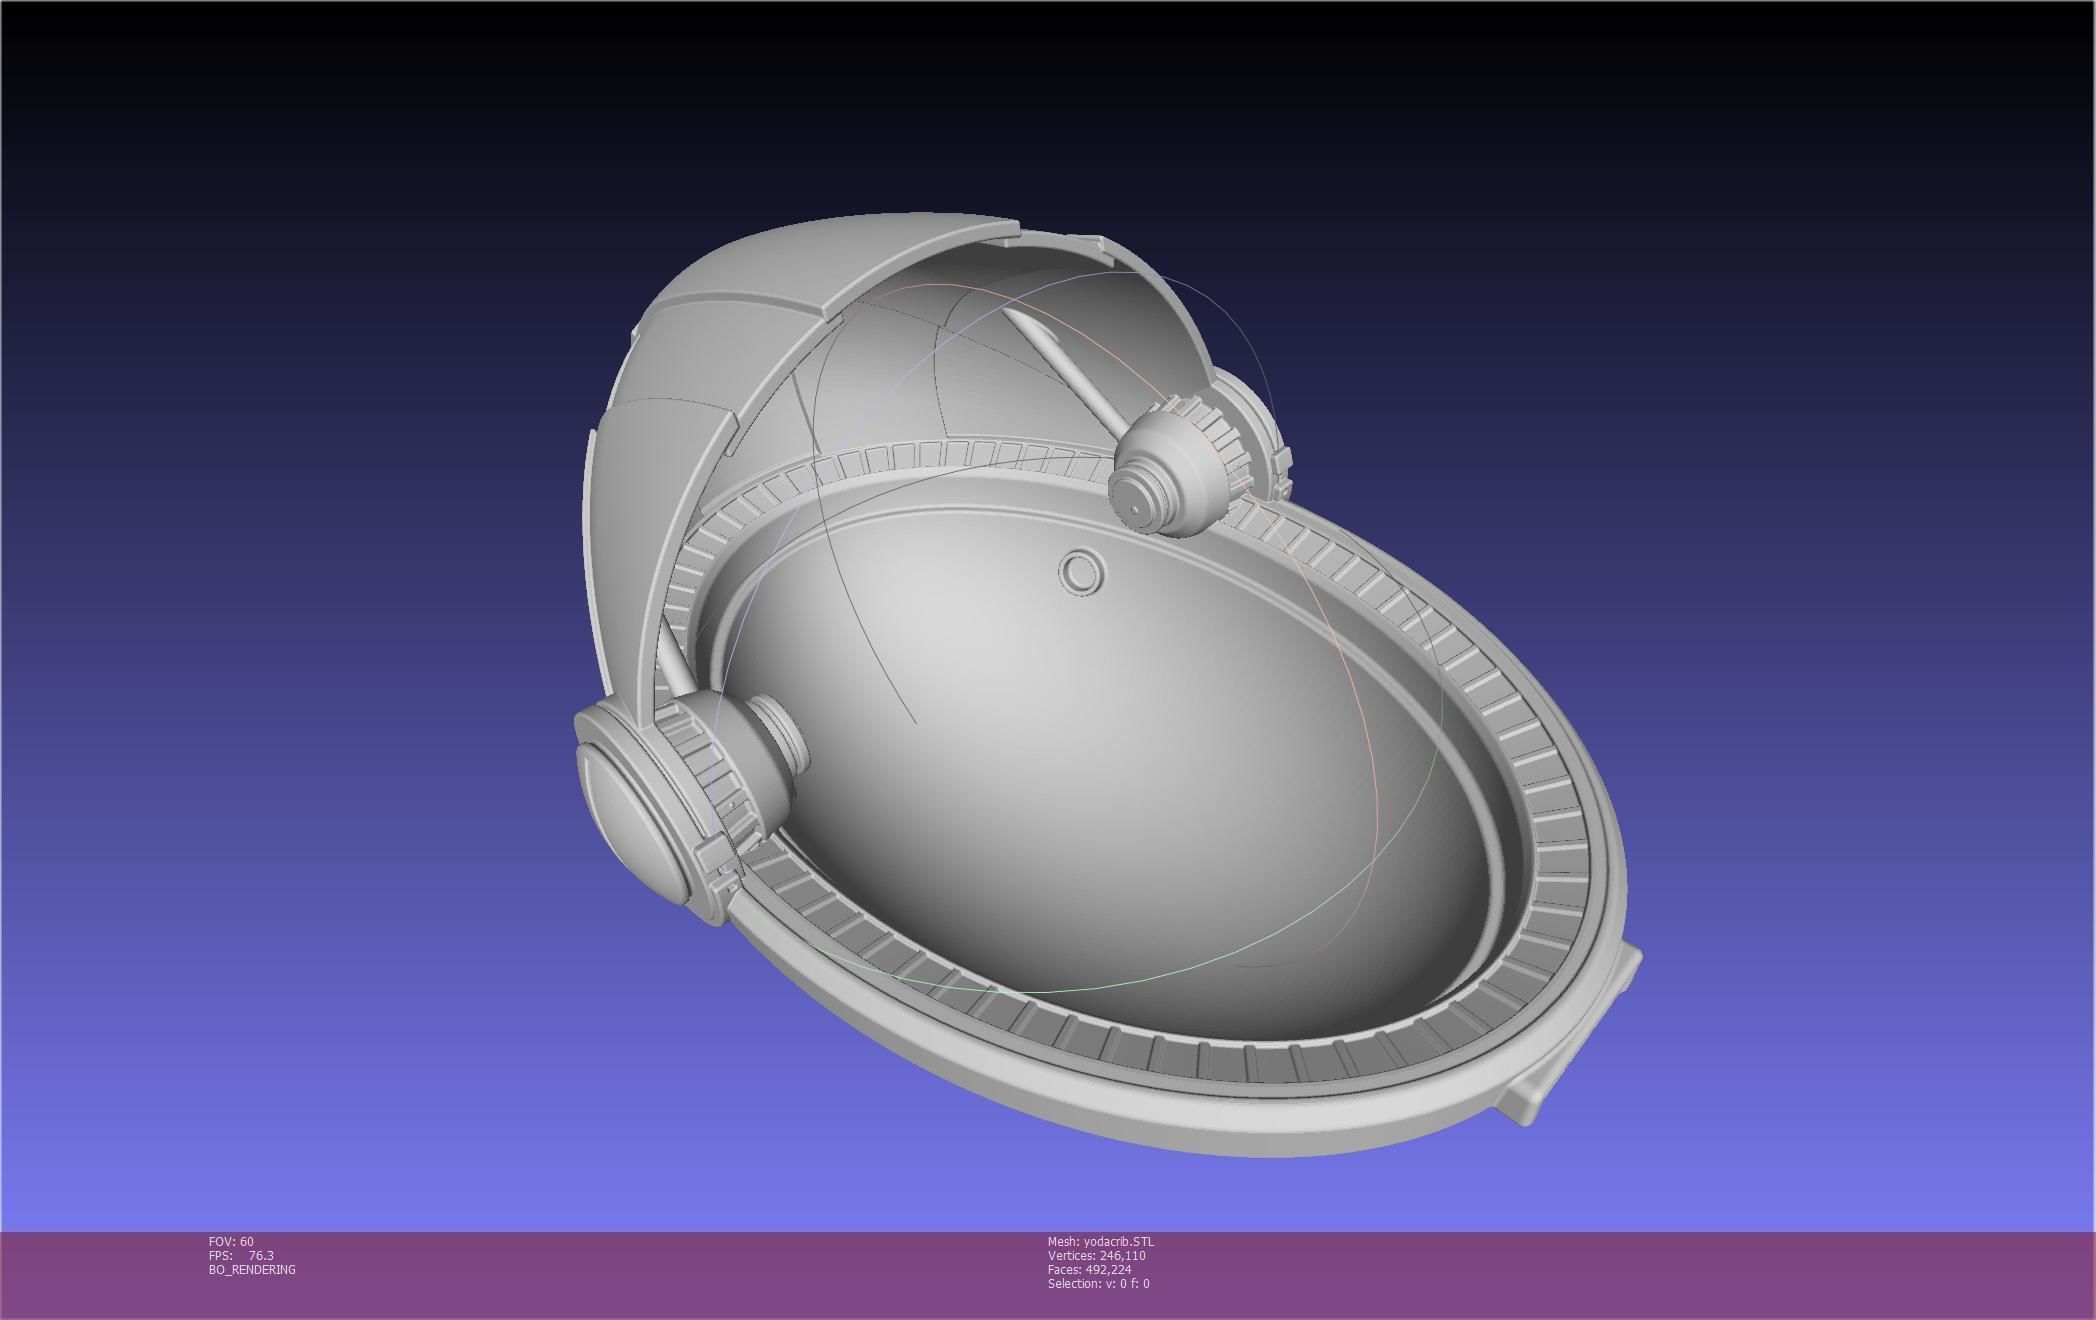Click the upper right hinge knob
Image resolution: width=2096 pixels, height=1320 pixels.
(x=1165, y=478)
